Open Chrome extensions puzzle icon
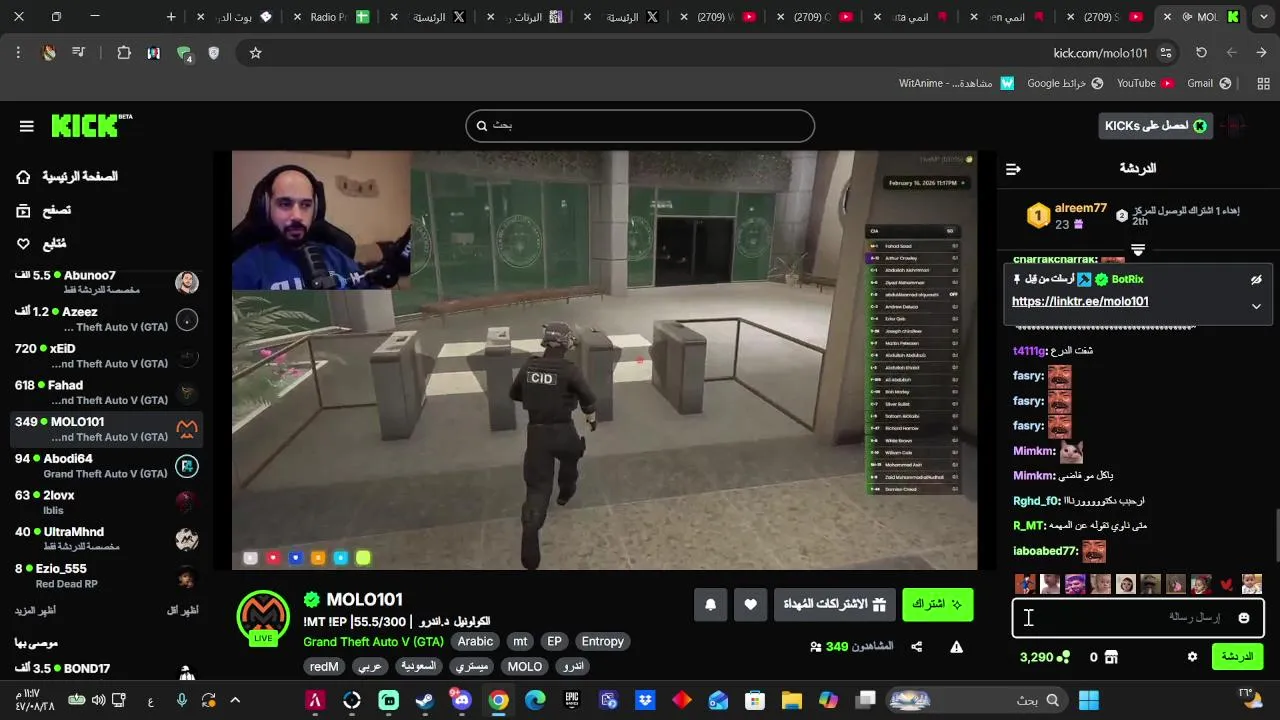This screenshot has height=720, width=1280. (124, 53)
